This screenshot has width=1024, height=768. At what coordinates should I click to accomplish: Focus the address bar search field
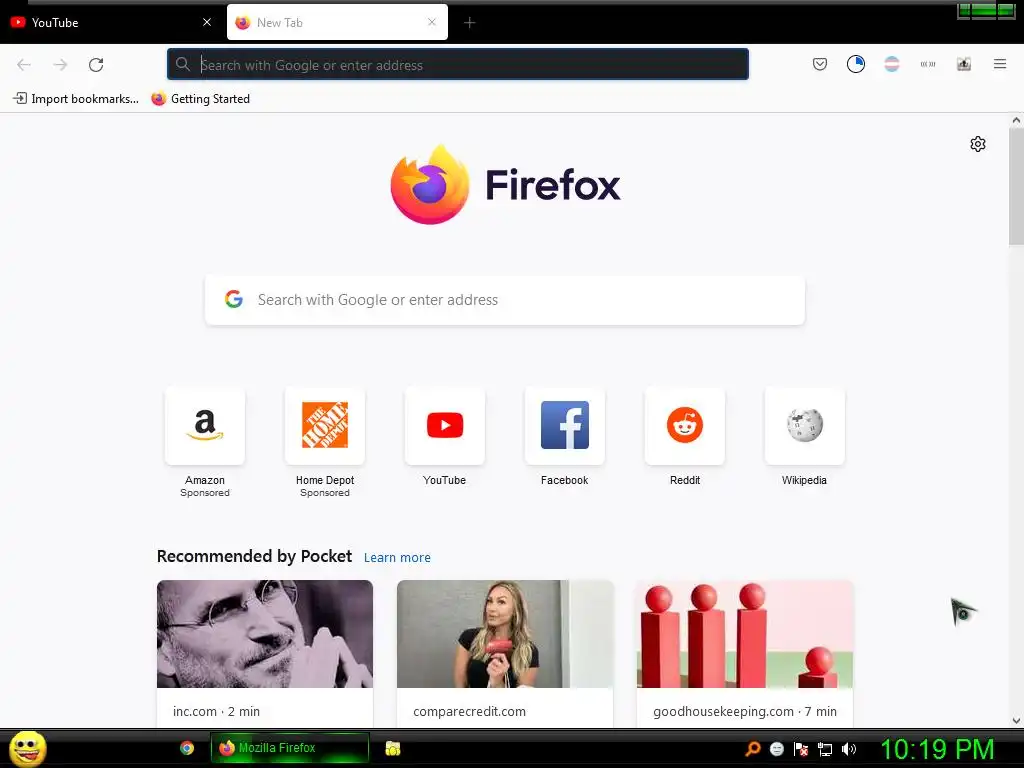(x=458, y=64)
